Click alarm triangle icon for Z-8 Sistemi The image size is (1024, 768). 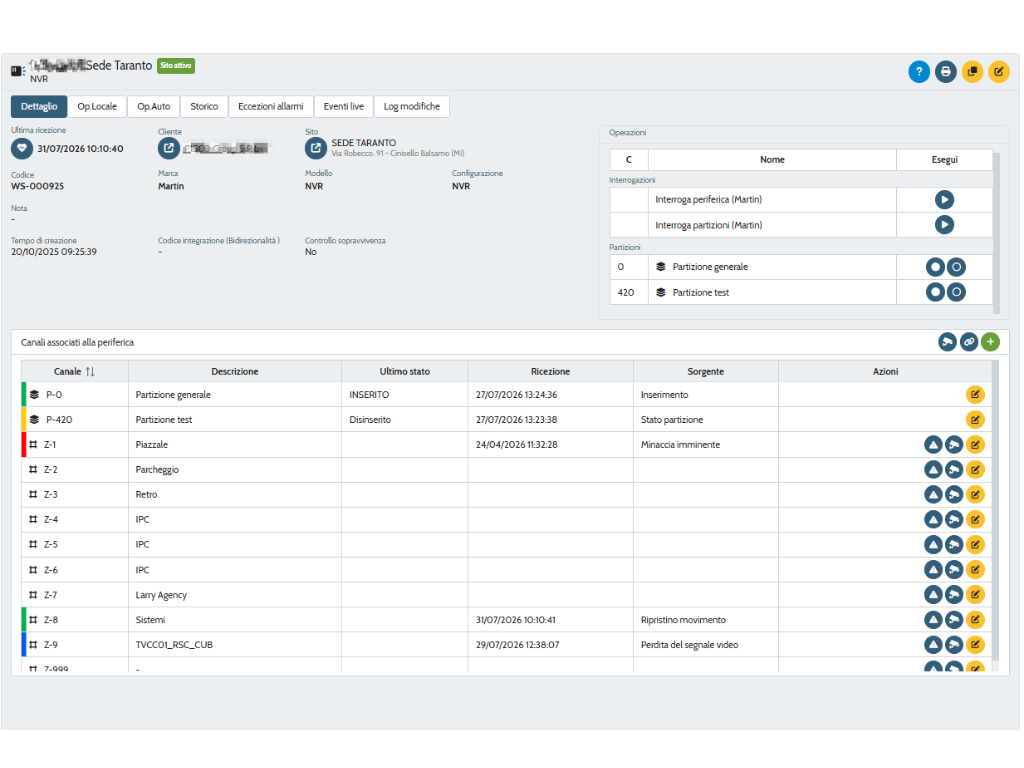[x=933, y=620]
